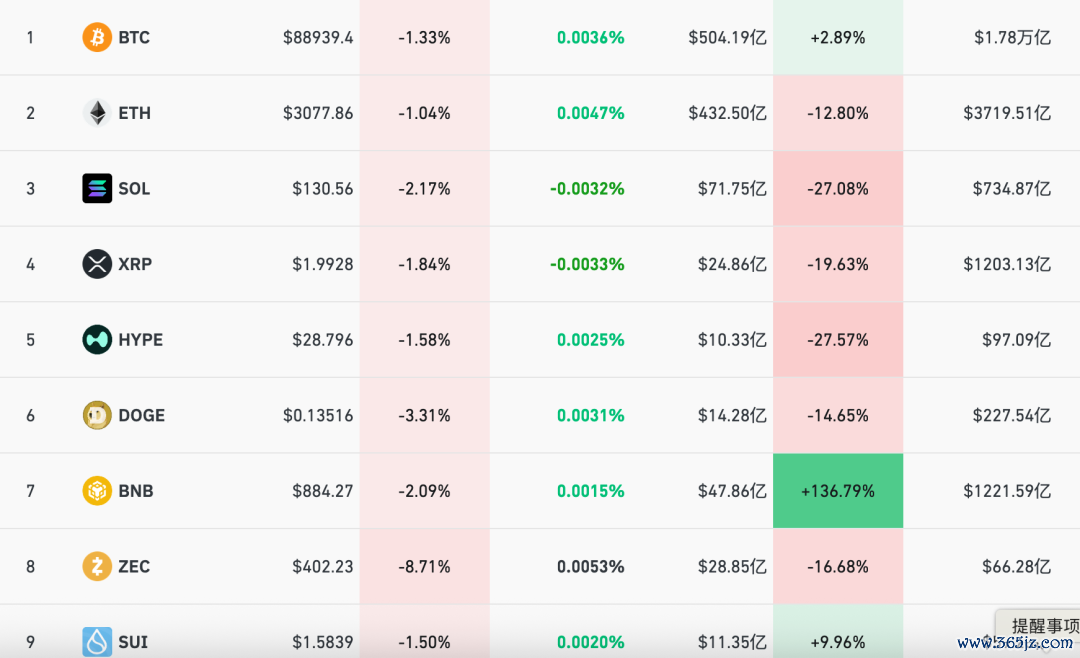The height and width of the screenshot is (658, 1080).
Task: Click ZEC's -8.71% price change cell
Action: tap(424, 566)
